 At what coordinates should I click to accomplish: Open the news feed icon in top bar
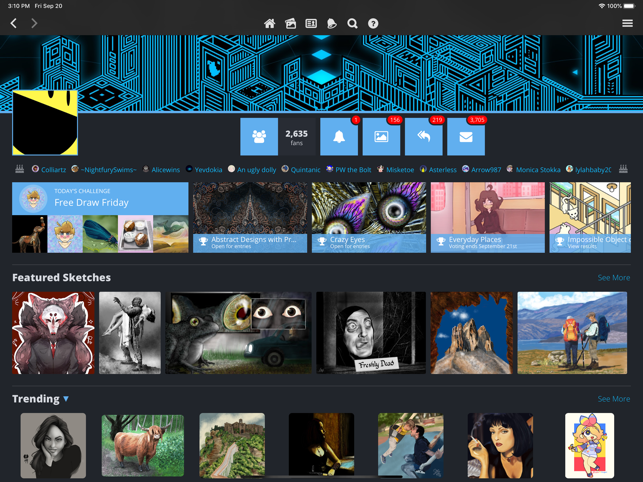[x=311, y=23]
